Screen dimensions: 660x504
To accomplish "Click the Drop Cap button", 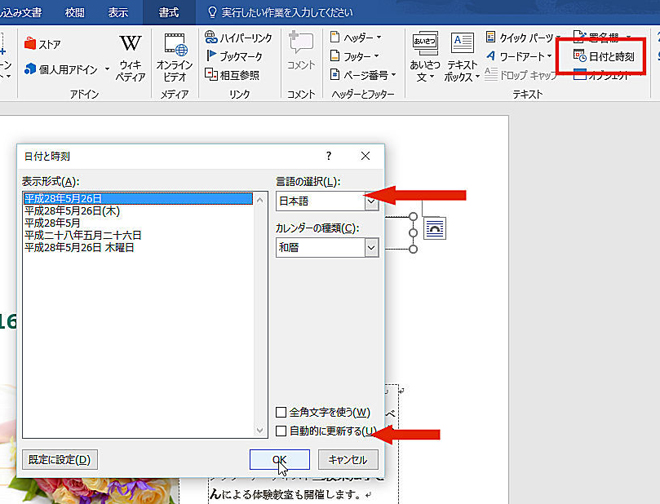I will pyautogui.click(x=520, y=75).
